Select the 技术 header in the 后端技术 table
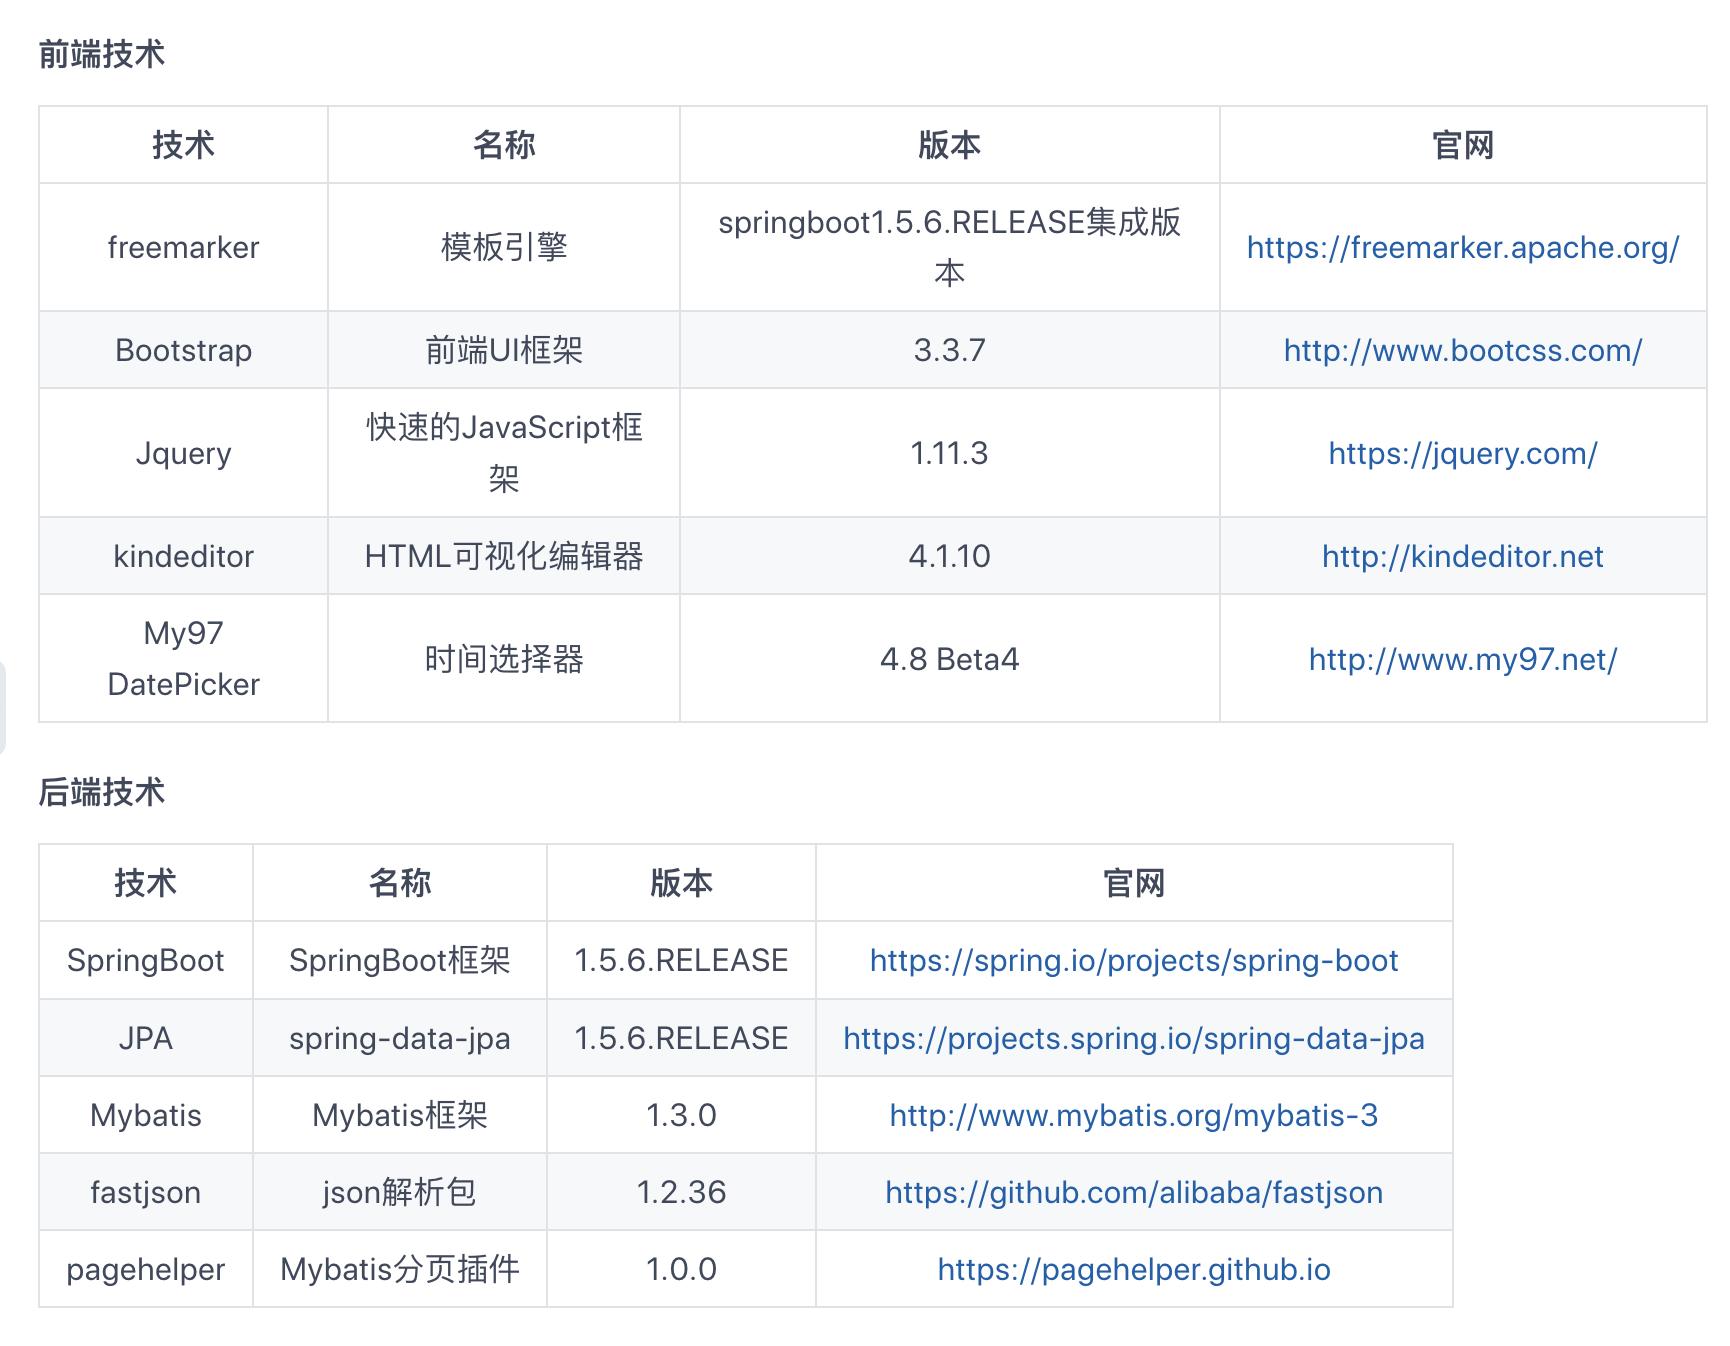Screen dimensions: 1730x1346 pyautogui.click(x=146, y=883)
